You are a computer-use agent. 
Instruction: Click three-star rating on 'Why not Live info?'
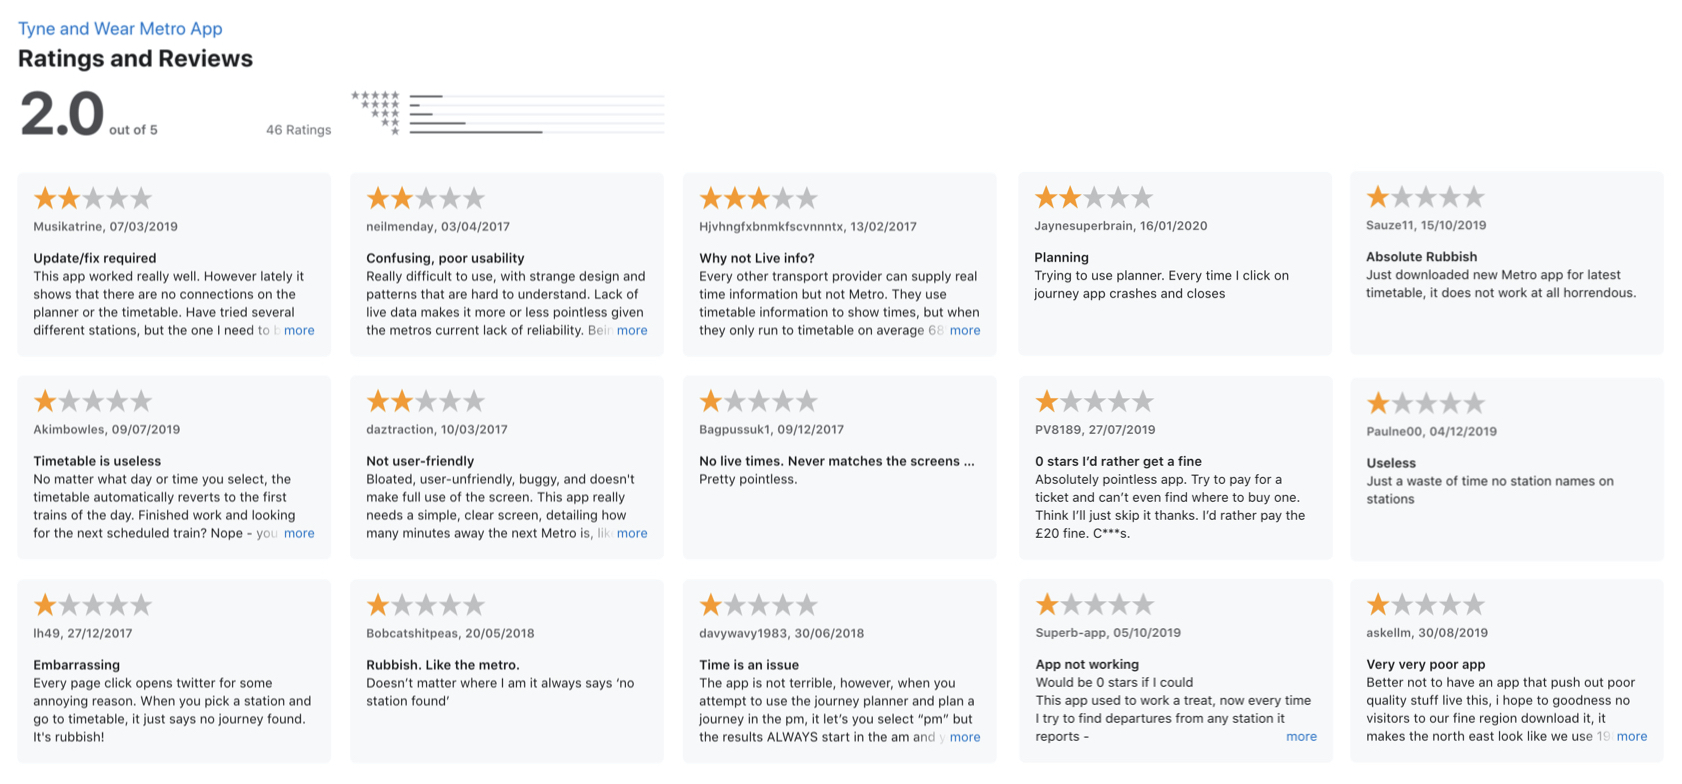(758, 198)
